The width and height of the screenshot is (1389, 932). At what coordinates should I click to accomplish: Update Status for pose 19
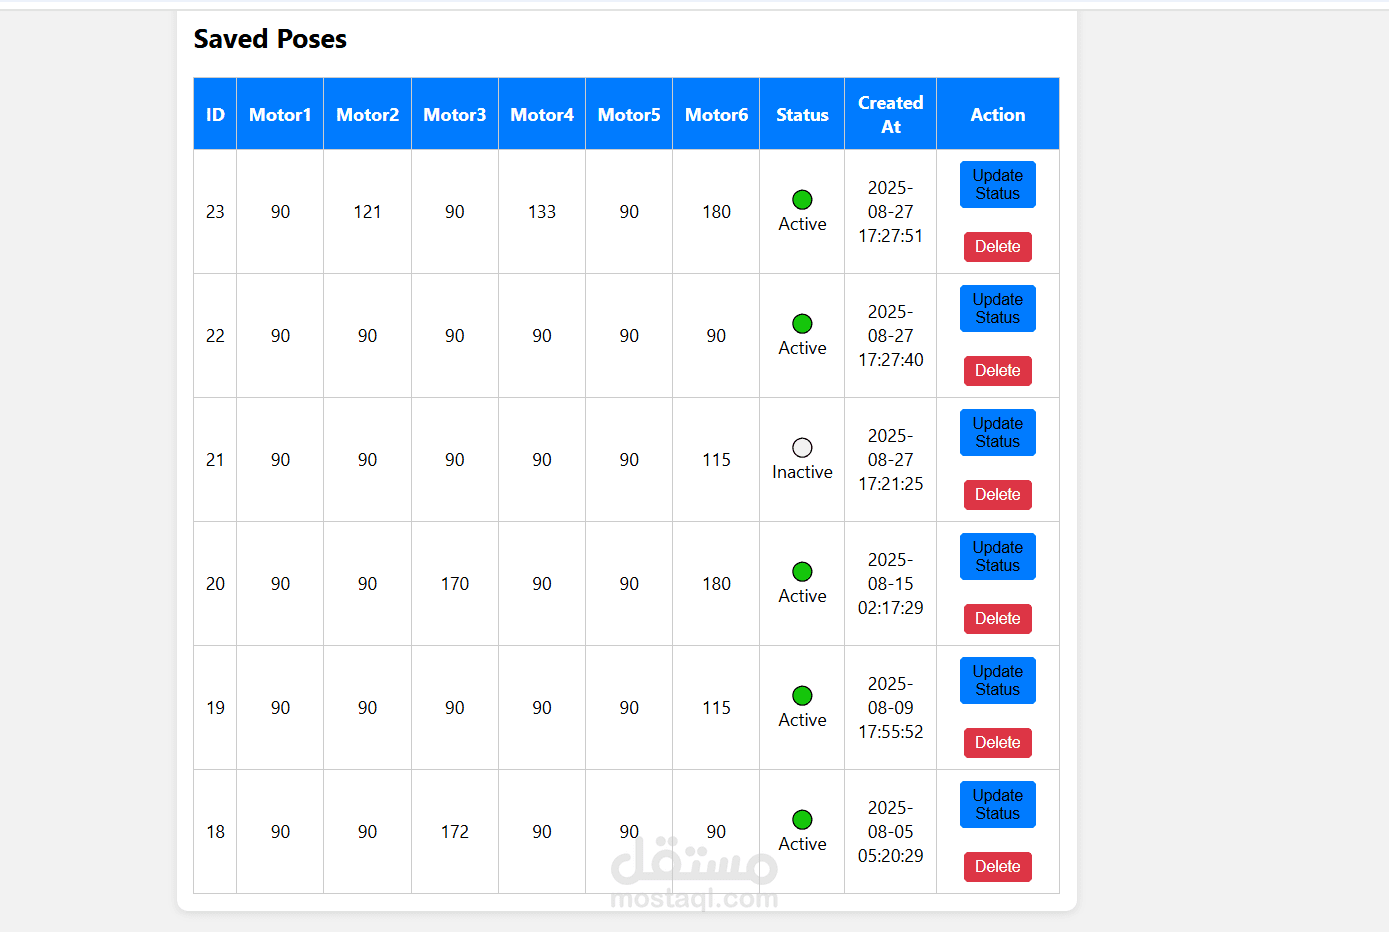[x=997, y=681]
